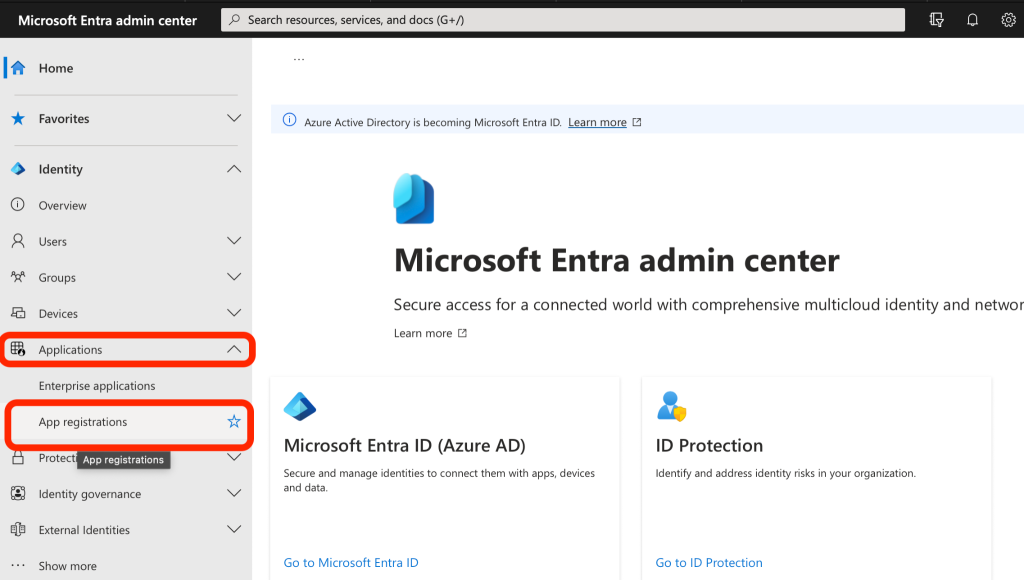Click the search magnifier icon
The height and width of the screenshot is (580, 1024).
(x=234, y=20)
